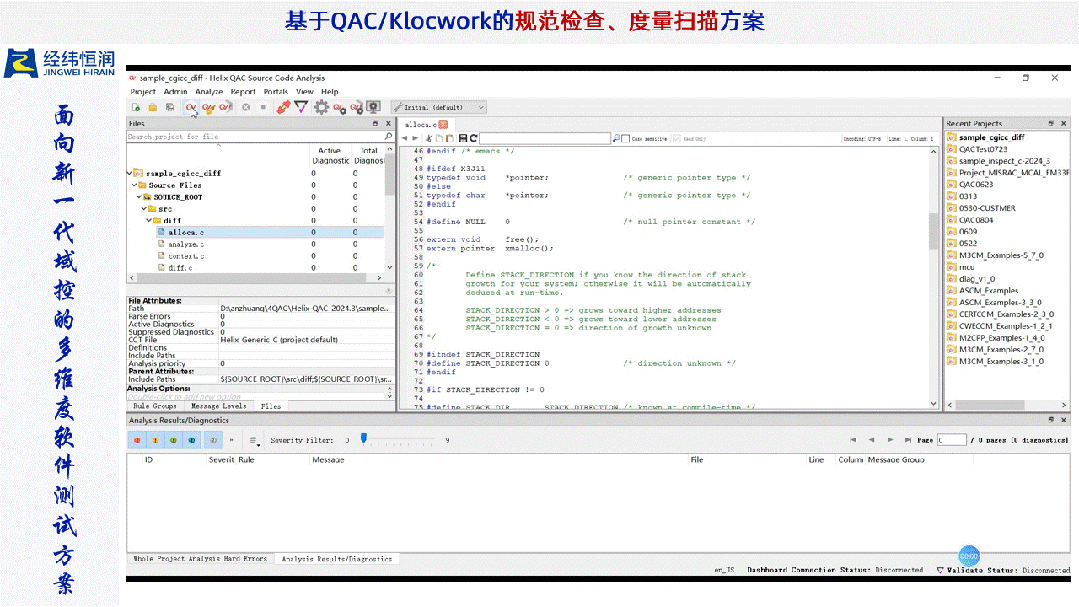Collapse the Source Files tree node
The width and height of the screenshot is (1079, 607).
[x=134, y=185]
